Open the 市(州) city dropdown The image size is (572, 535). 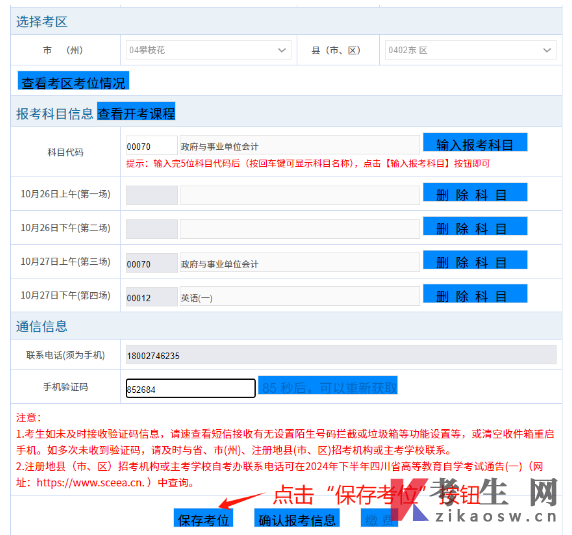[209, 50]
